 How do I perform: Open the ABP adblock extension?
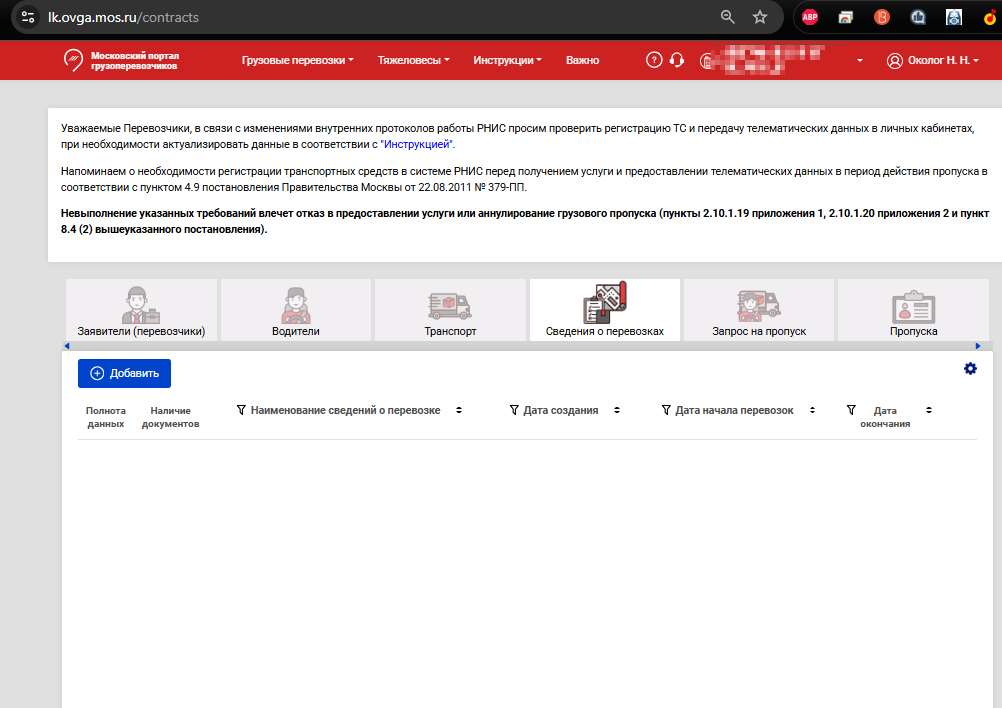(810, 17)
